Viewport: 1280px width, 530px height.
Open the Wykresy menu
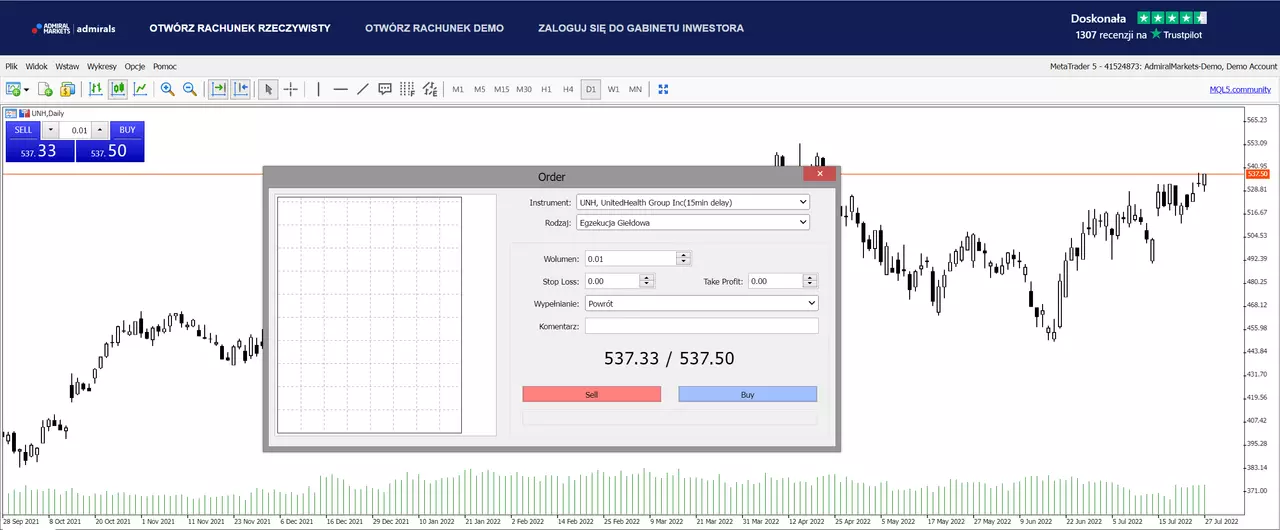pos(102,66)
